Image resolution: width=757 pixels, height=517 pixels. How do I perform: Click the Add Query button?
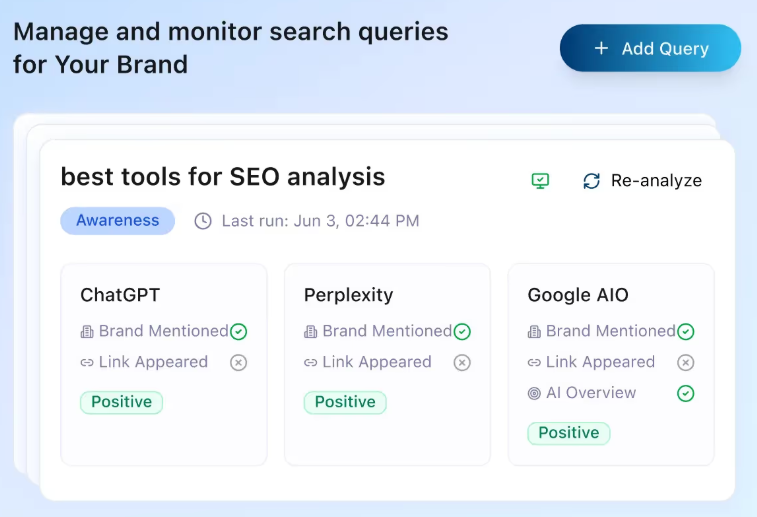tap(650, 48)
